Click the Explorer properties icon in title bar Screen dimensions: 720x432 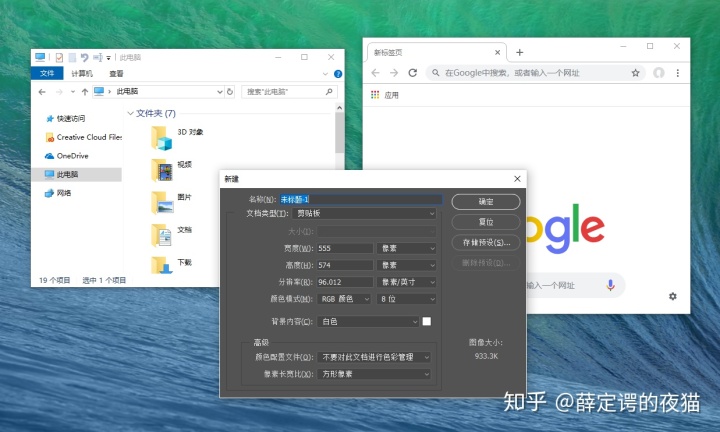pos(59,57)
